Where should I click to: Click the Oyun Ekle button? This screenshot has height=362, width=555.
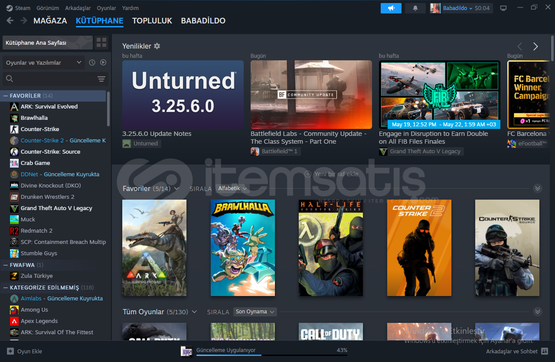[24, 351]
